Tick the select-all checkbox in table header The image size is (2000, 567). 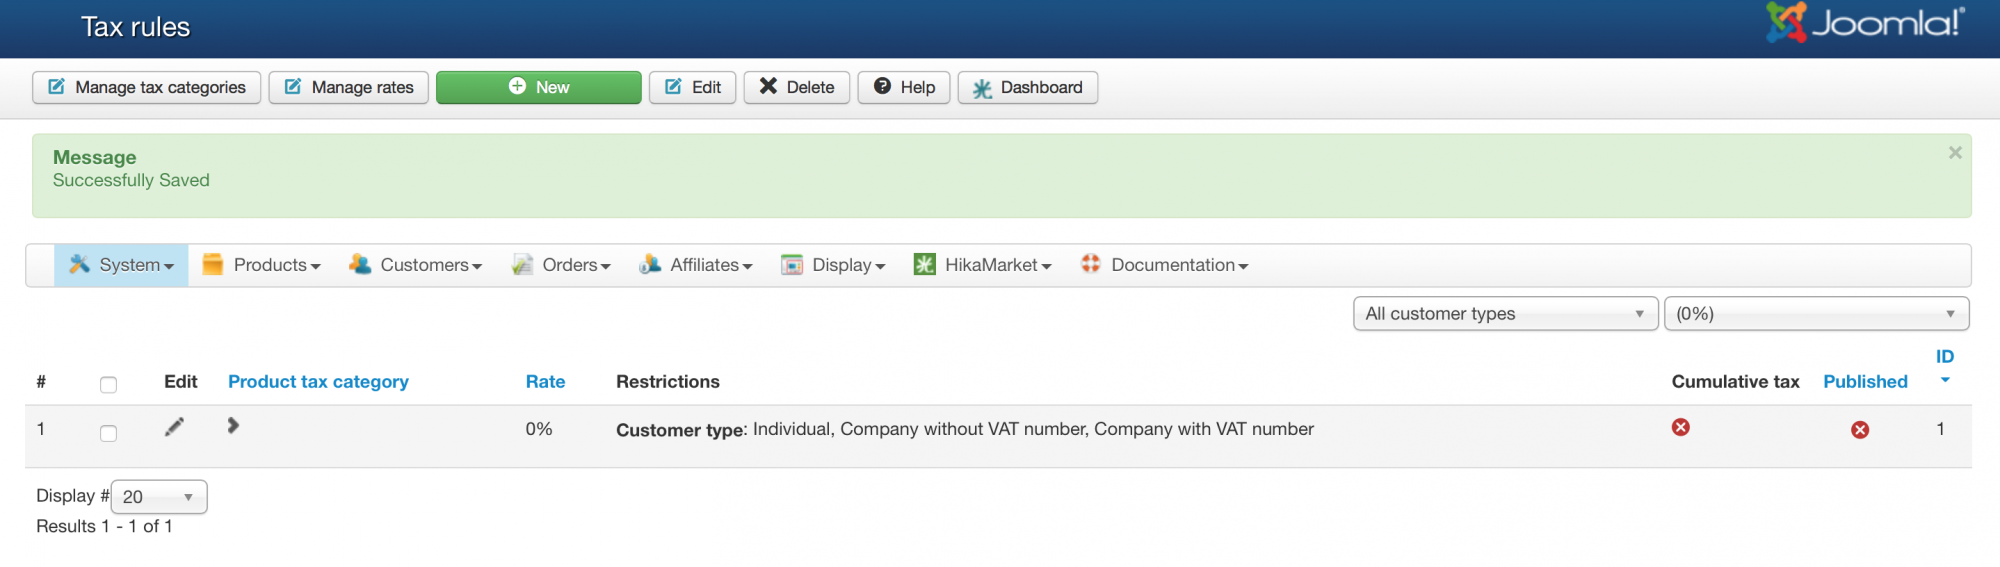[109, 385]
